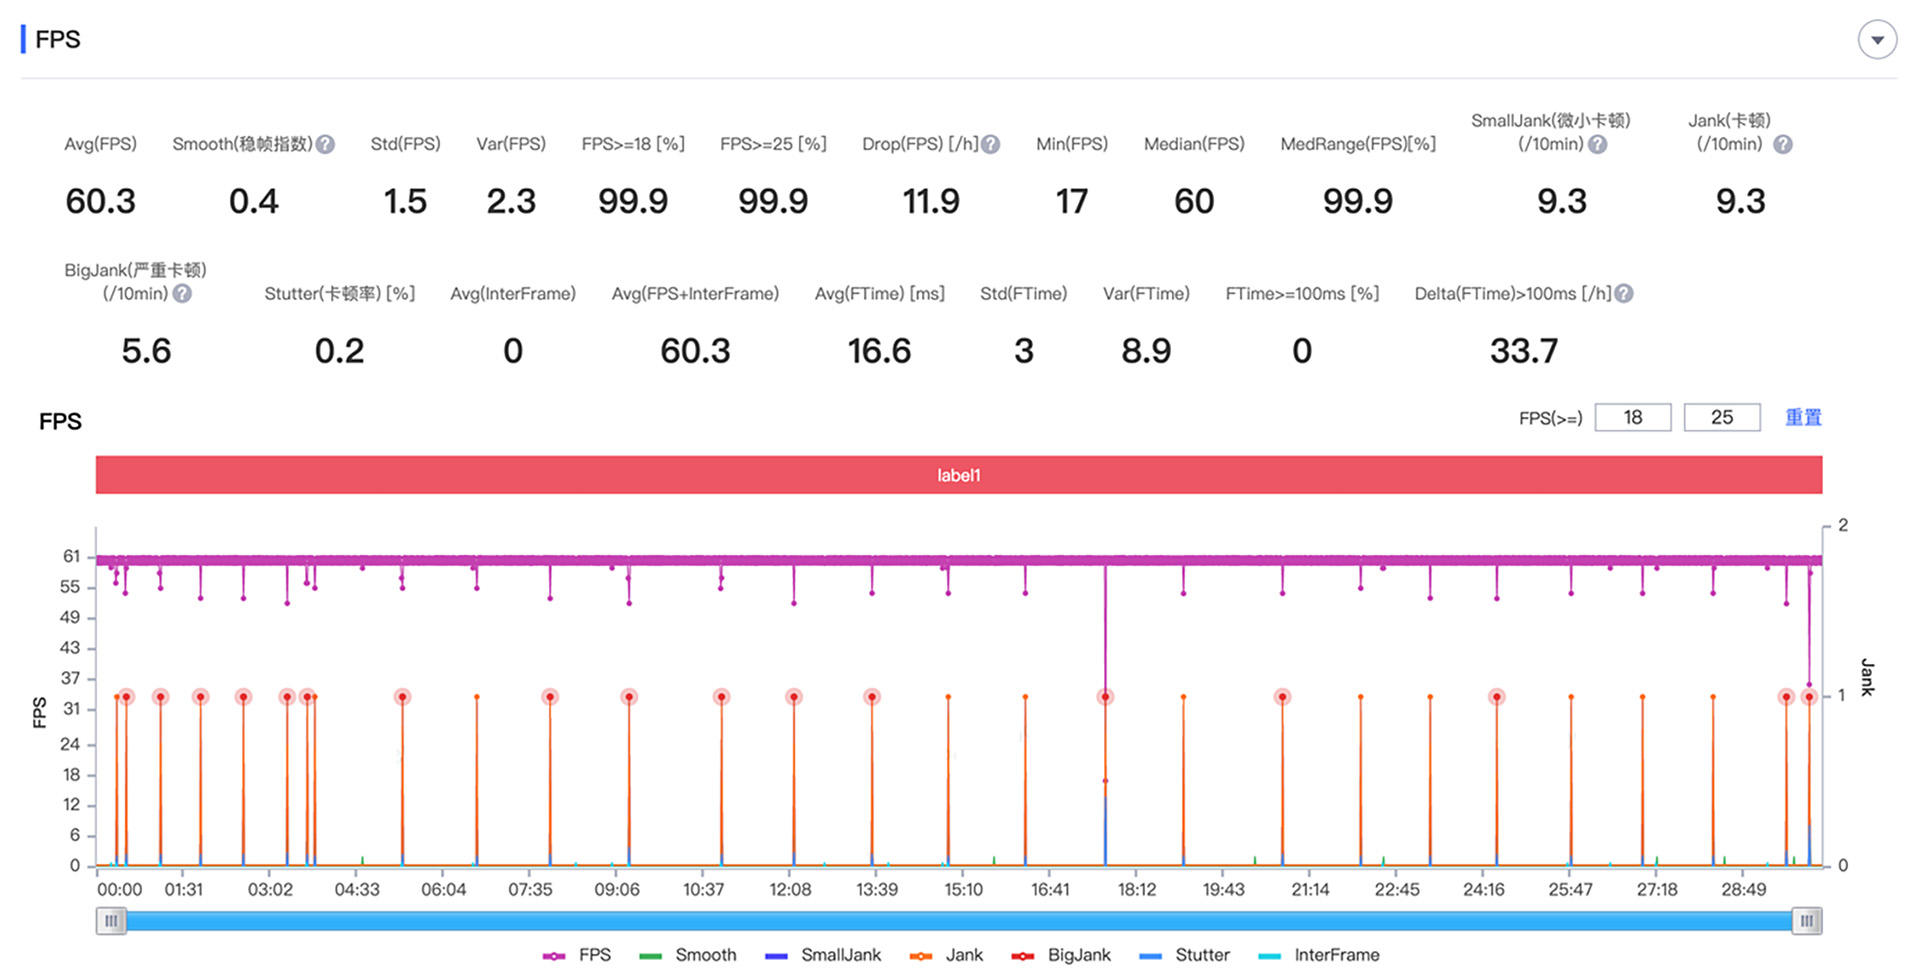Click FPS threshold field showing 25
Image resolution: width=1920 pixels, height=971 pixels.
(x=1722, y=417)
